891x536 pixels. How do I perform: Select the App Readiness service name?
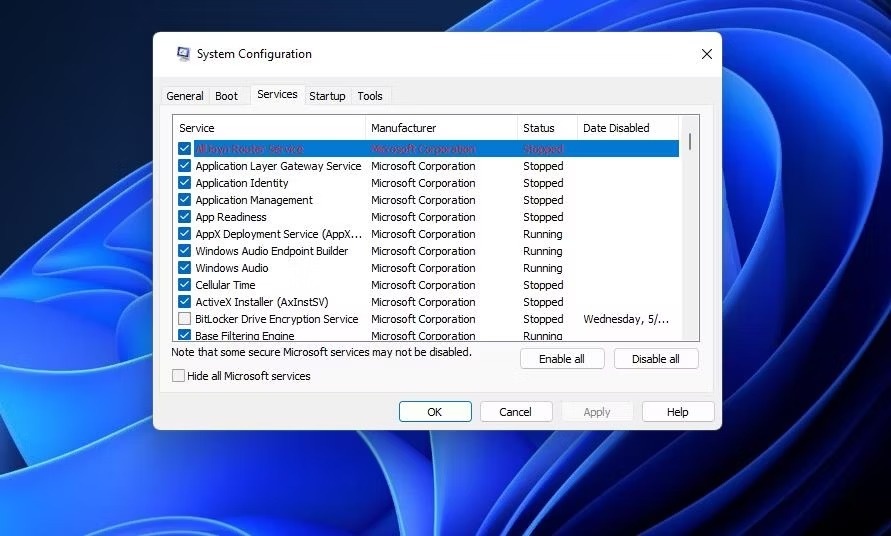231,217
